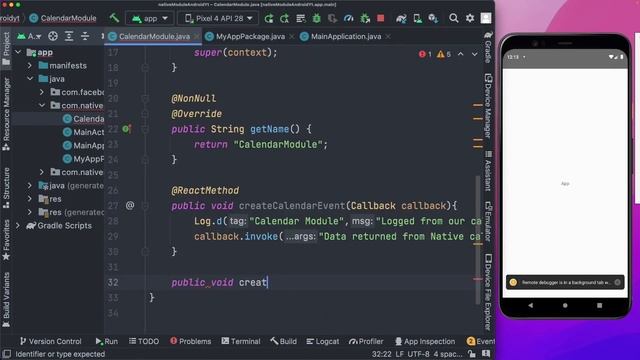The width and height of the screenshot is (640, 360).
Task: Click the user account avatar icon
Action: point(486,18)
